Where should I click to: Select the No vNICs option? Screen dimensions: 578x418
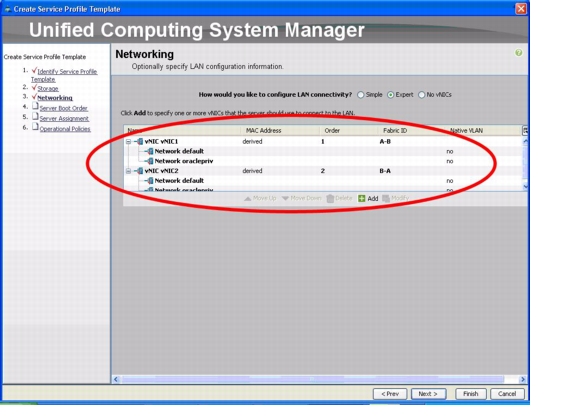[421, 95]
